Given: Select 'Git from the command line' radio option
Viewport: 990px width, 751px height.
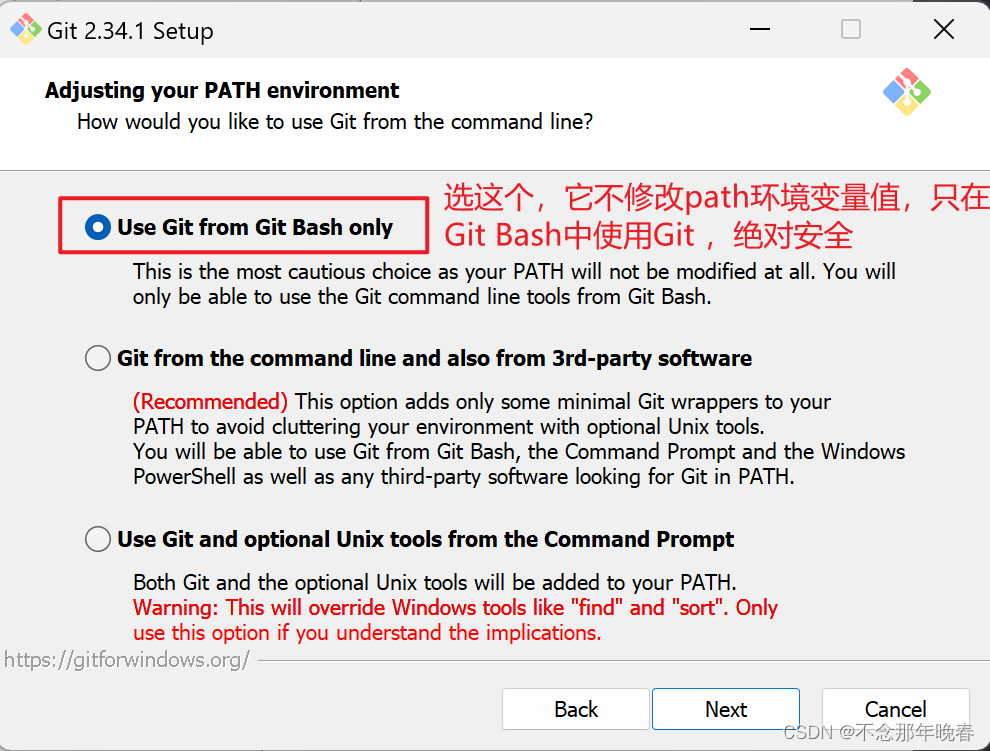Looking at the screenshot, I should click(98, 358).
